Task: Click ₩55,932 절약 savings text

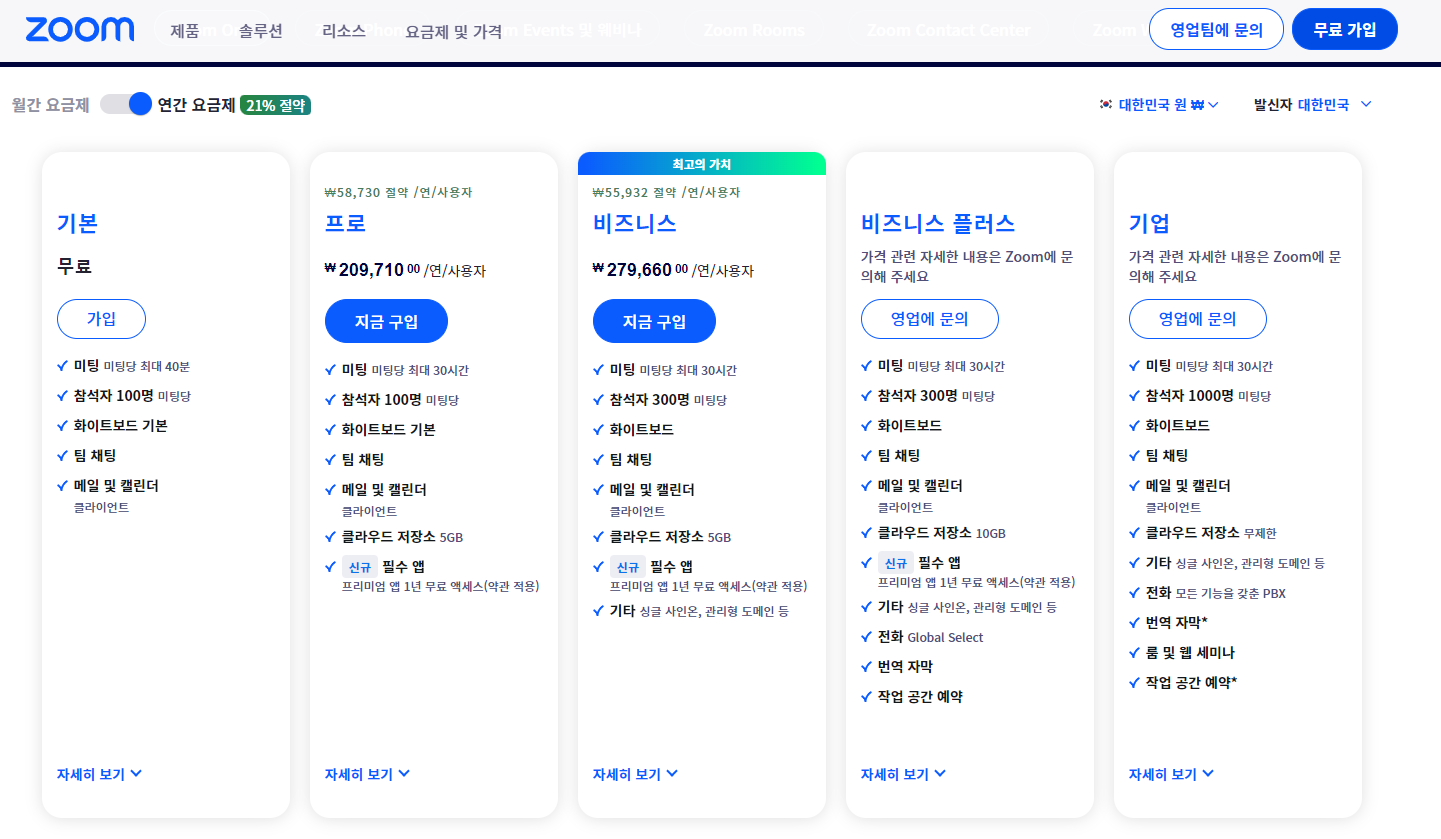Action: 667,192
